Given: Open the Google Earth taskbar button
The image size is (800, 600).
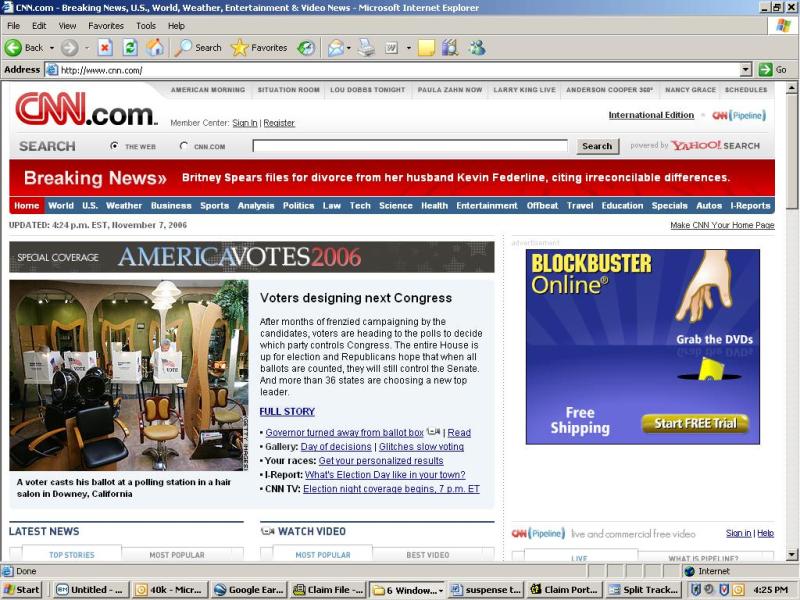Looking at the screenshot, I should point(248,590).
